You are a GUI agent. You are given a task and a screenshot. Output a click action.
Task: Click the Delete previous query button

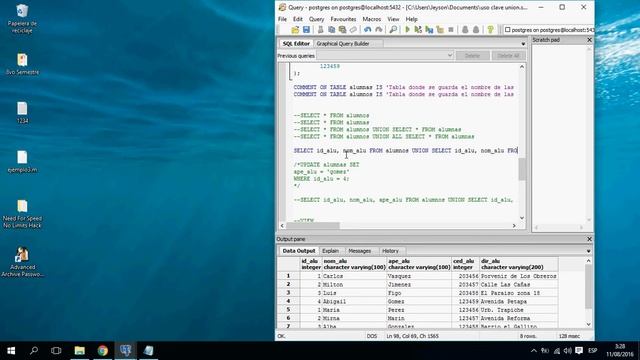click(472, 56)
